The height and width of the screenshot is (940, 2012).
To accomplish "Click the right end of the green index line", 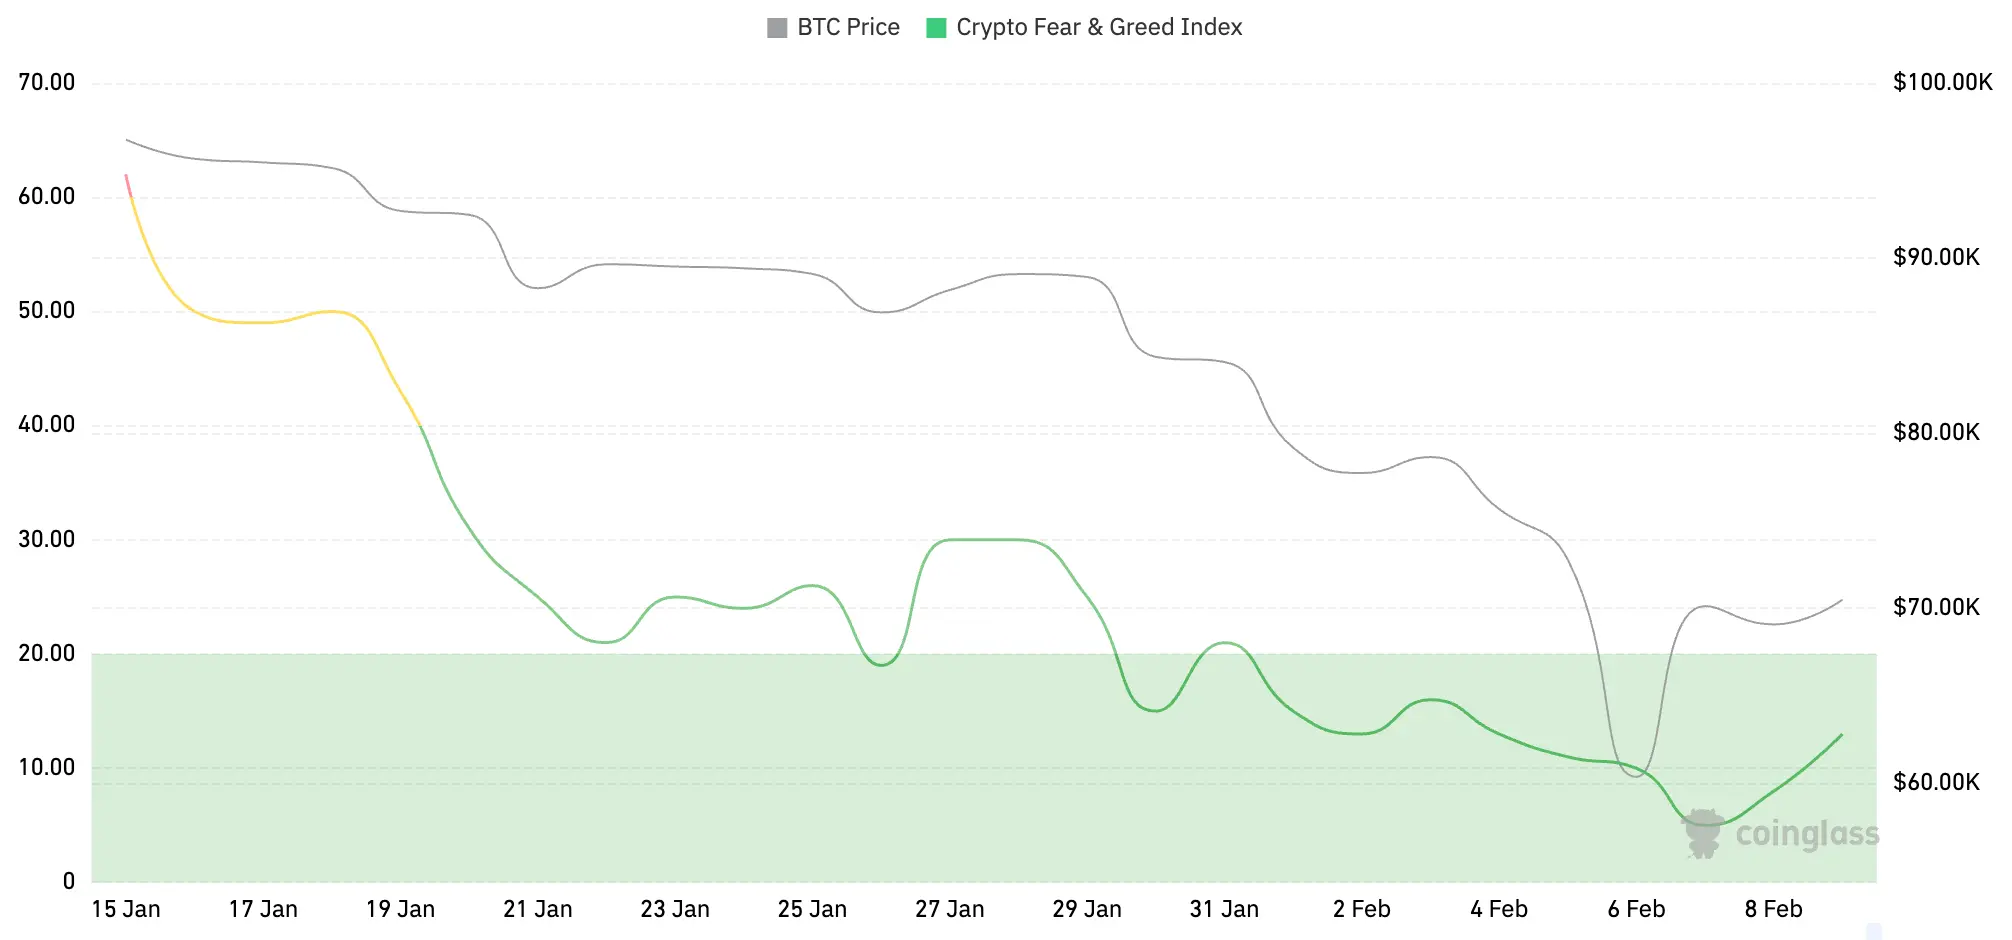I will tap(1841, 735).
